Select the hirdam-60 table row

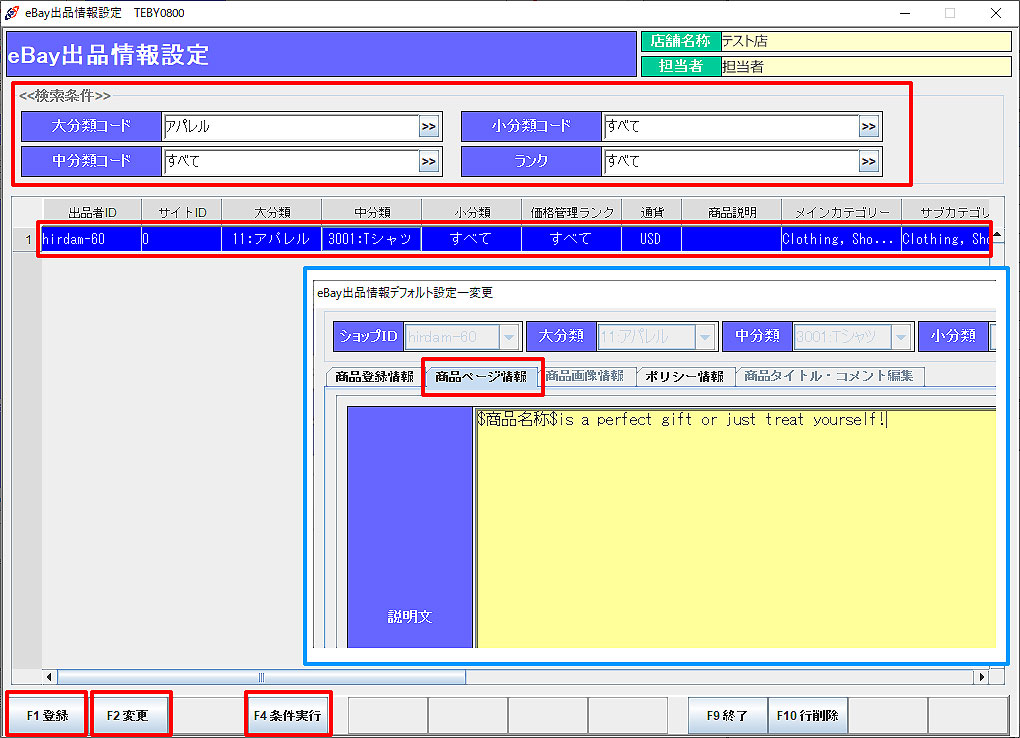point(400,240)
